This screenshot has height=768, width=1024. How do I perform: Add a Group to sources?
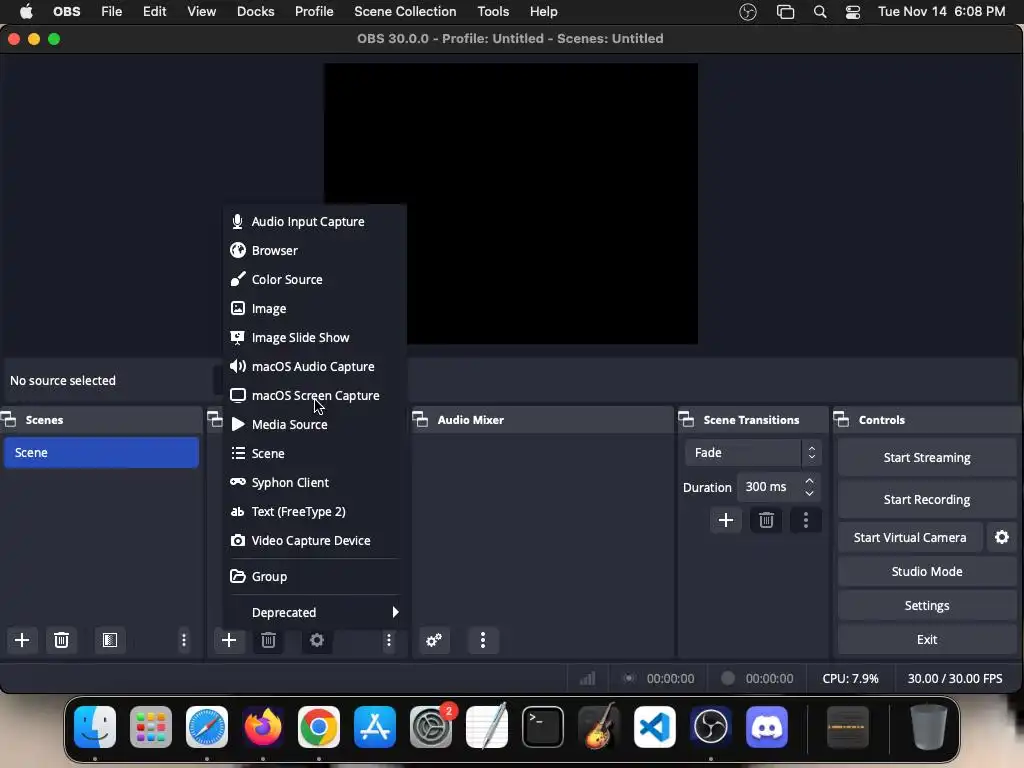(315, 576)
